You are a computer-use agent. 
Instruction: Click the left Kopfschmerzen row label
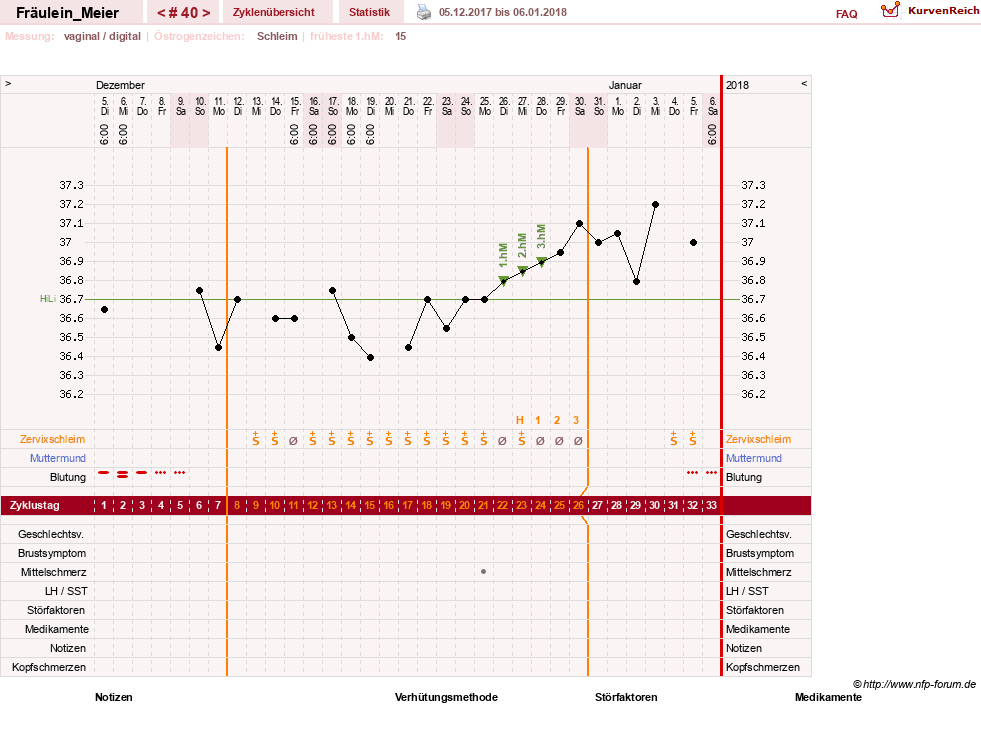click(x=49, y=667)
